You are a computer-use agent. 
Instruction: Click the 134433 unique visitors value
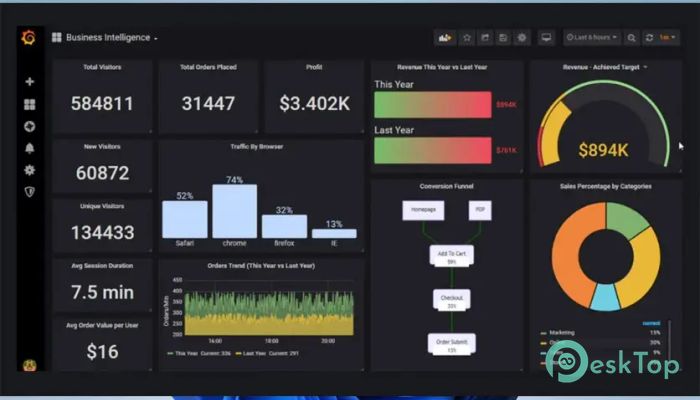tap(103, 232)
